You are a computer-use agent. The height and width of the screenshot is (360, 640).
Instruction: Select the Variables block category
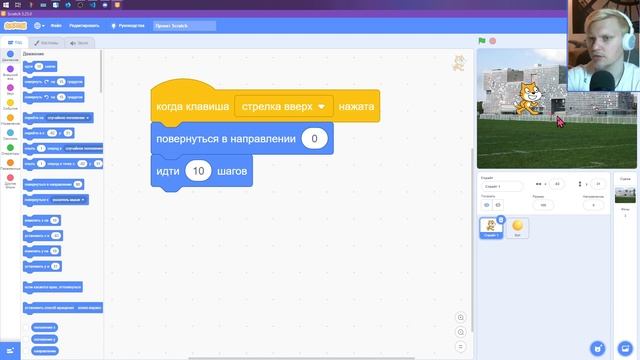(10, 164)
